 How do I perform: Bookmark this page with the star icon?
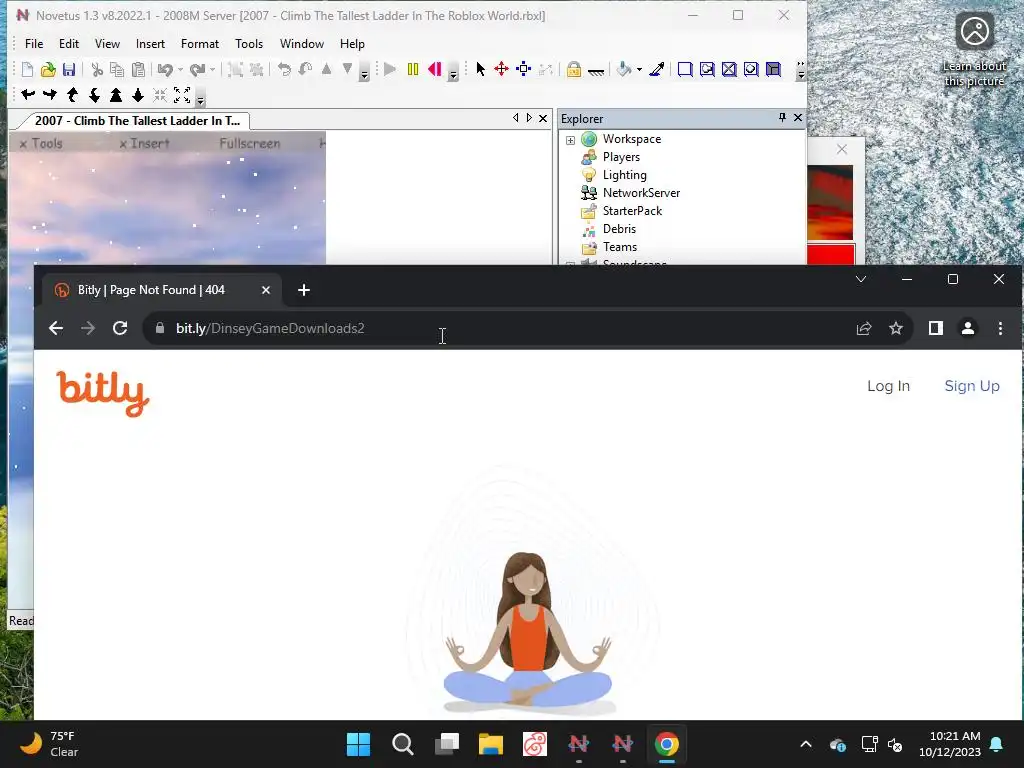tap(896, 328)
